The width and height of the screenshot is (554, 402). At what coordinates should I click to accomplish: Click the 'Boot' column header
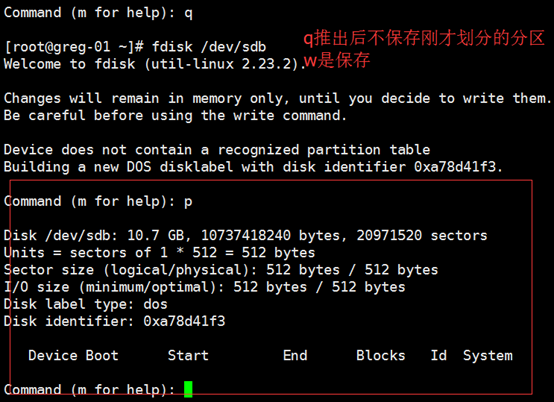[102, 355]
